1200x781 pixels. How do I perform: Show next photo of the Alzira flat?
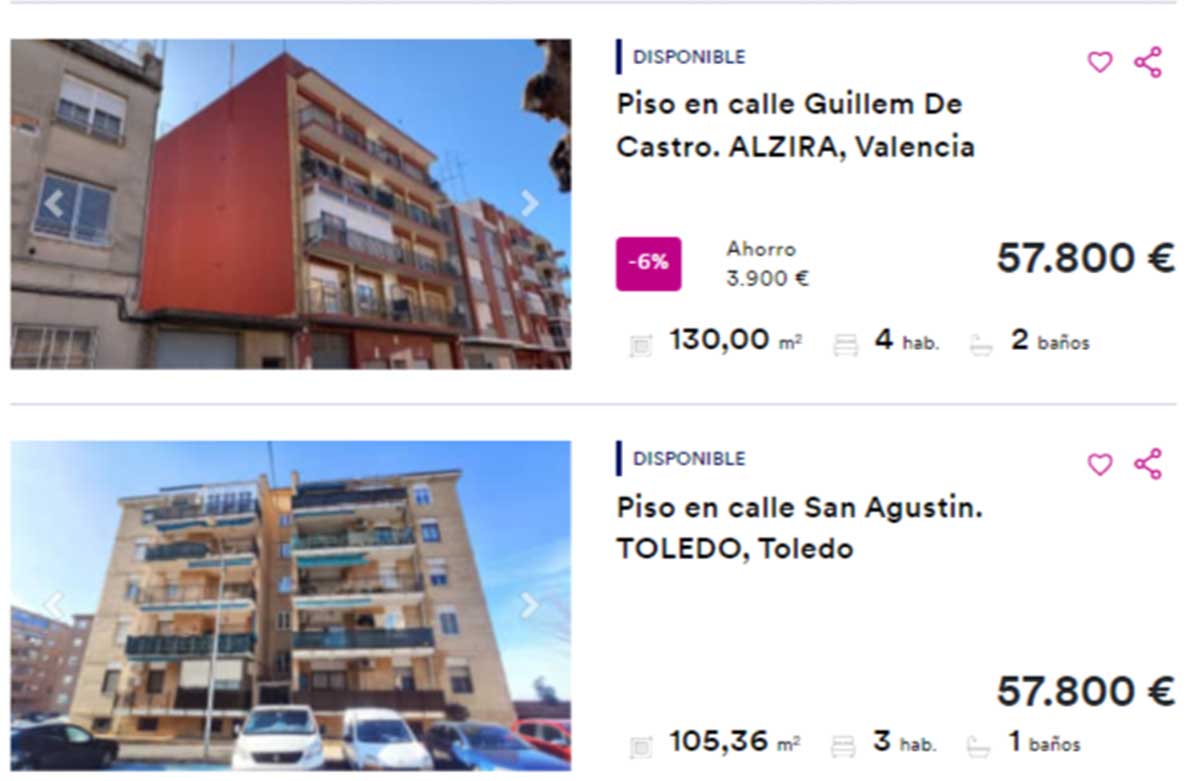[x=529, y=204]
